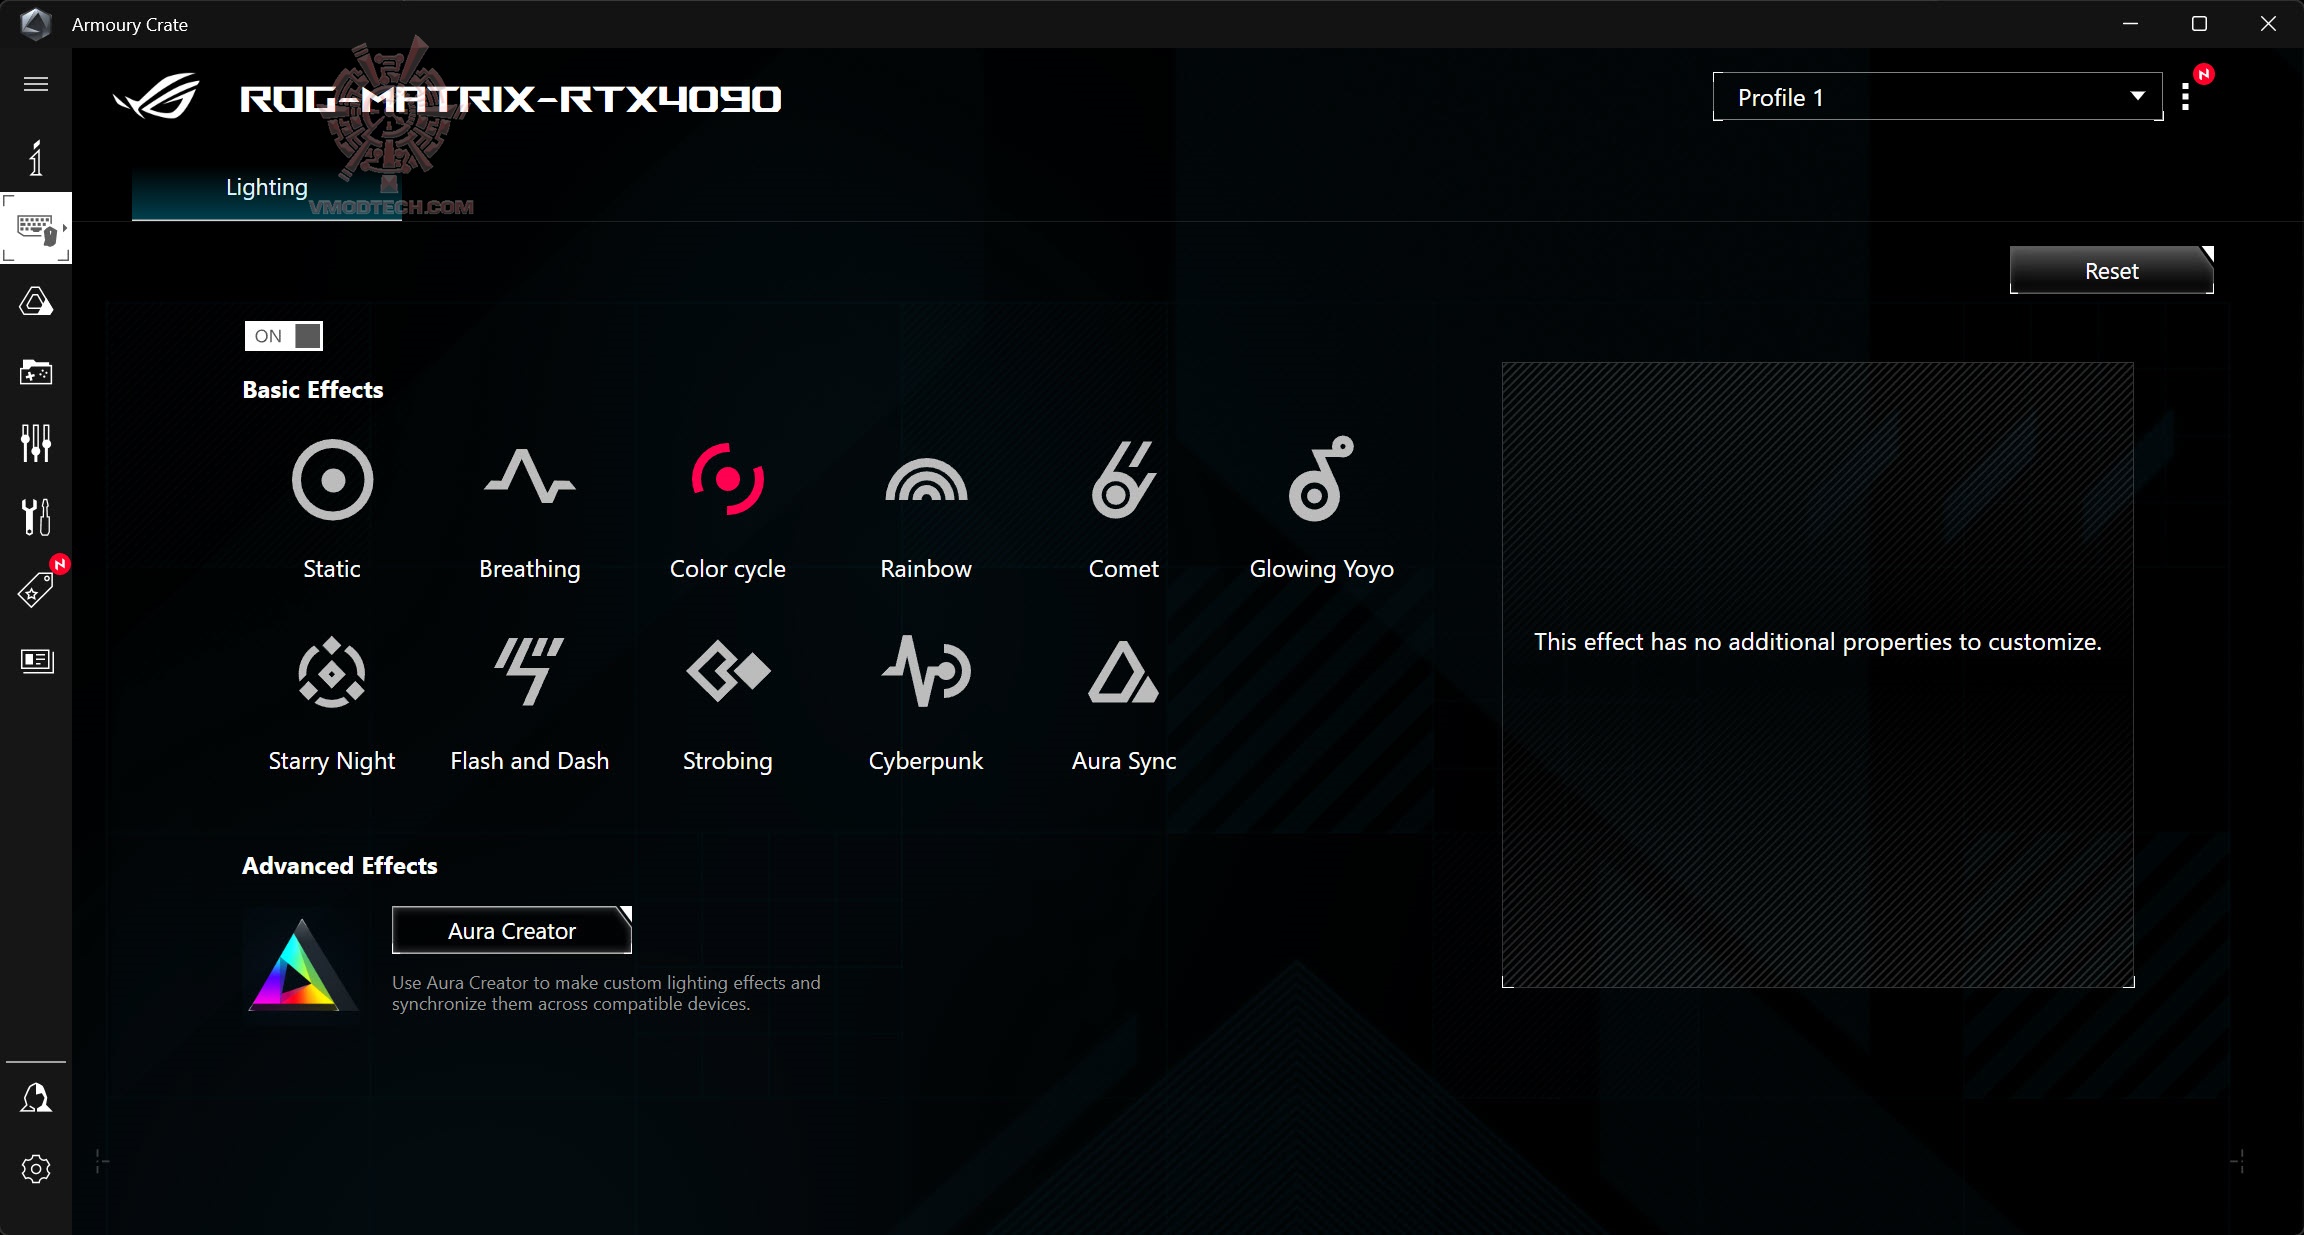Select the Static lighting effect
2304x1235 pixels.
tap(332, 481)
